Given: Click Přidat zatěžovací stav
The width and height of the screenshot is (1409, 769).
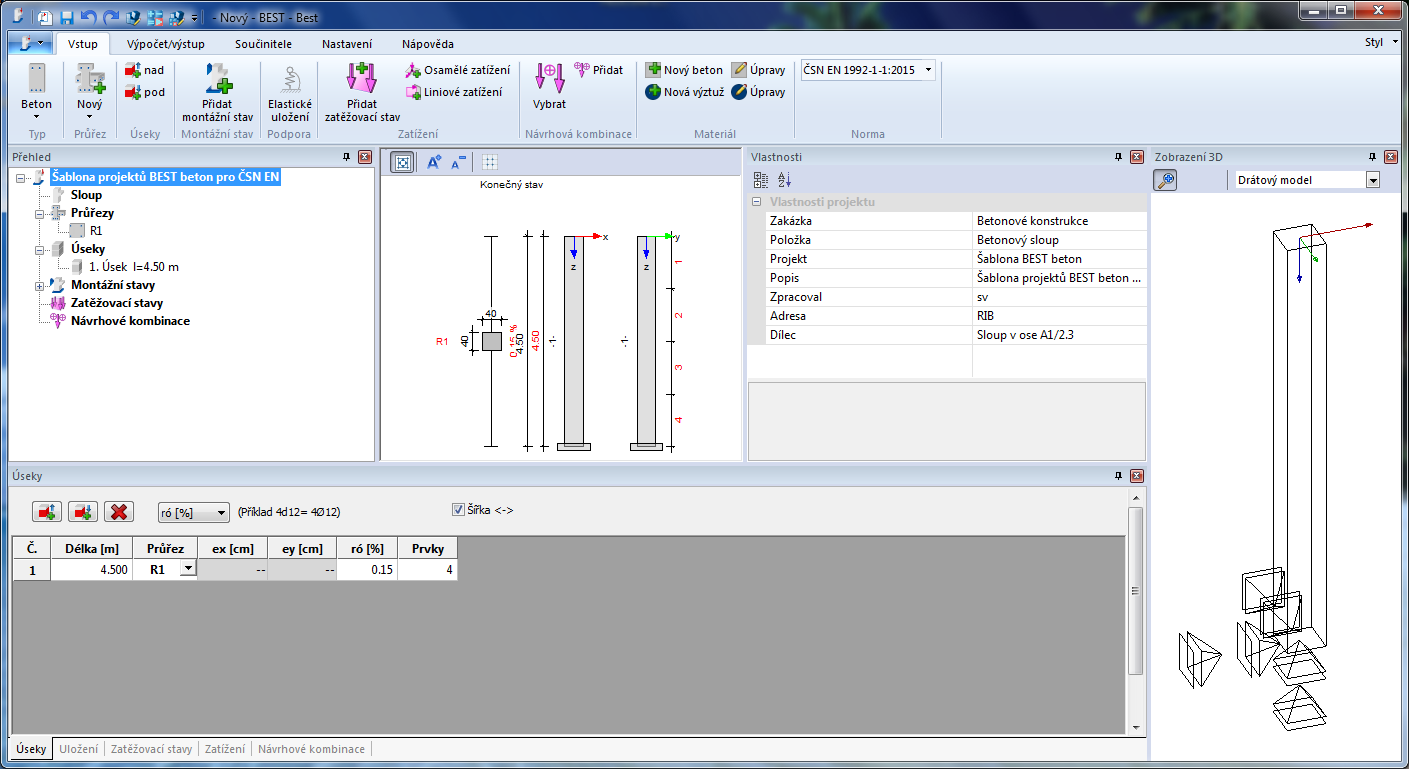Looking at the screenshot, I should pyautogui.click(x=362, y=92).
